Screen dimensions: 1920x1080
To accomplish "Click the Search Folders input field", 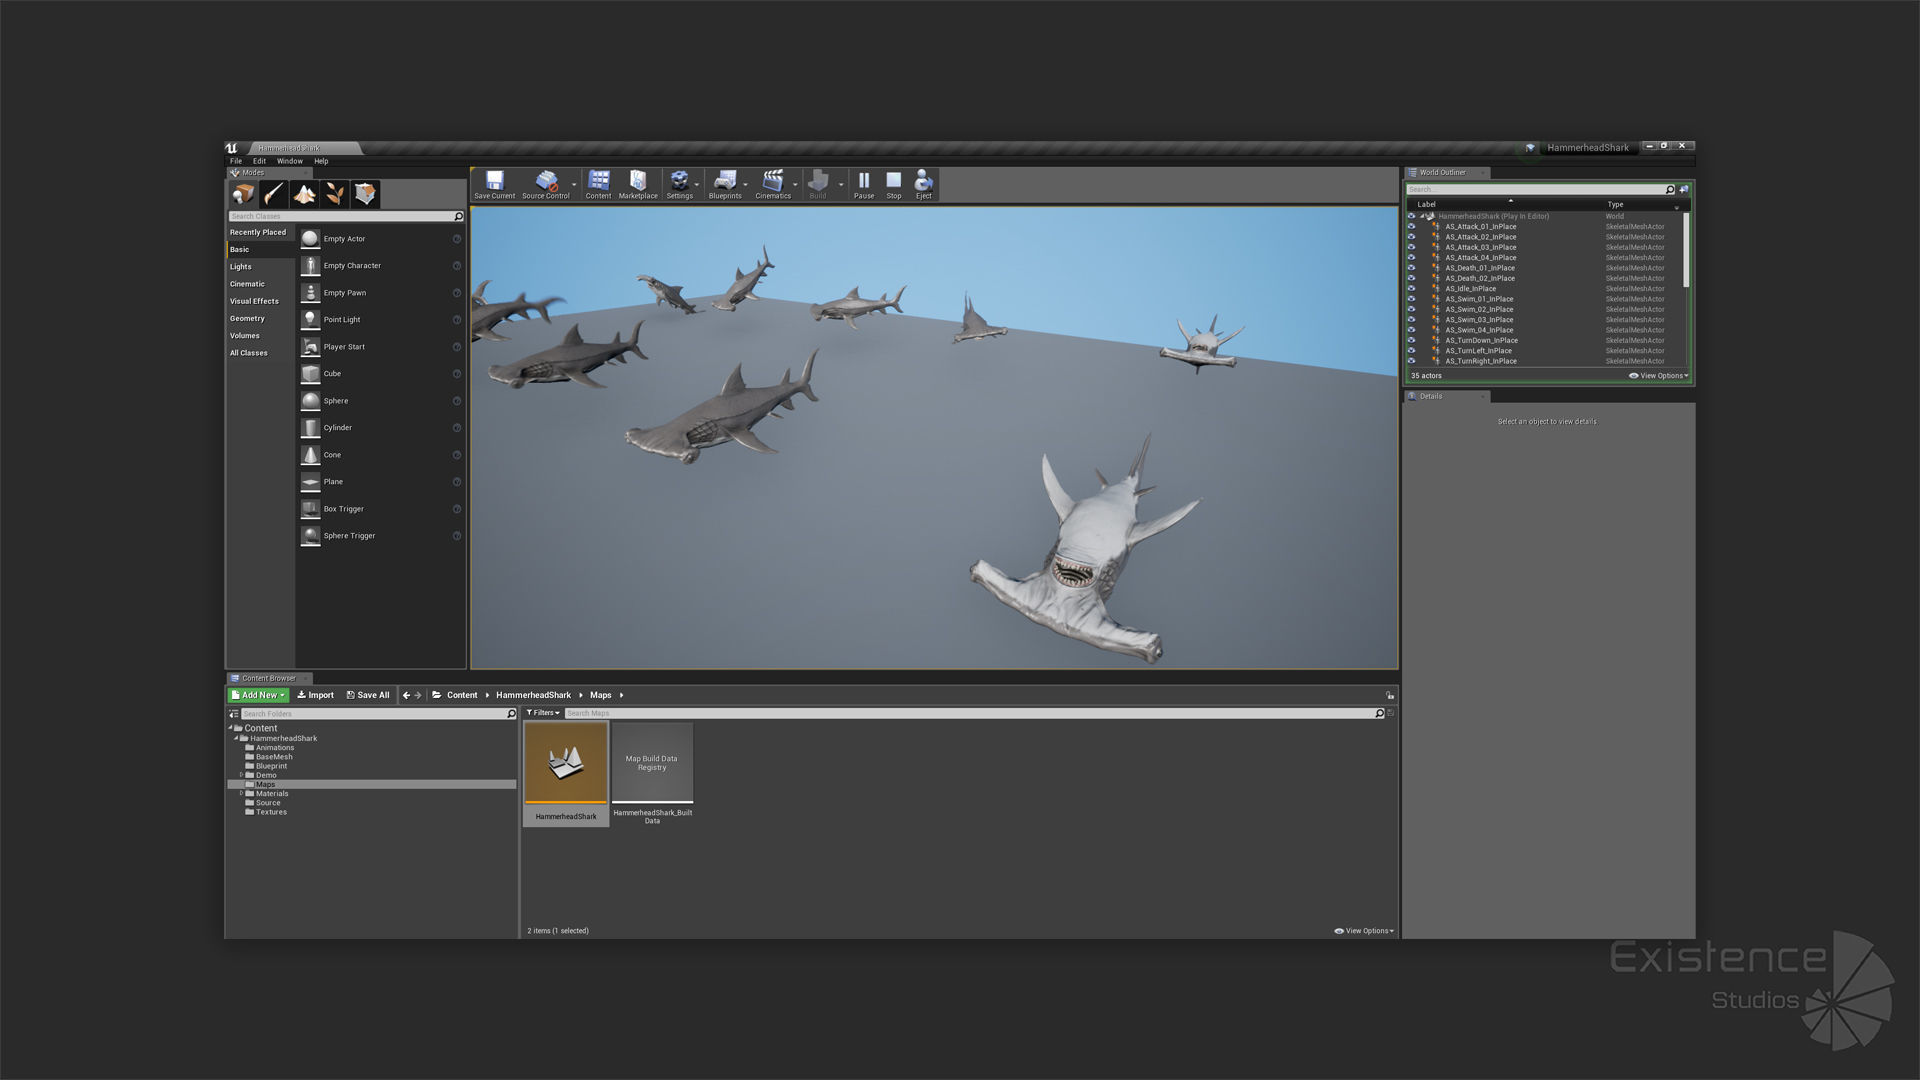I will tap(374, 714).
